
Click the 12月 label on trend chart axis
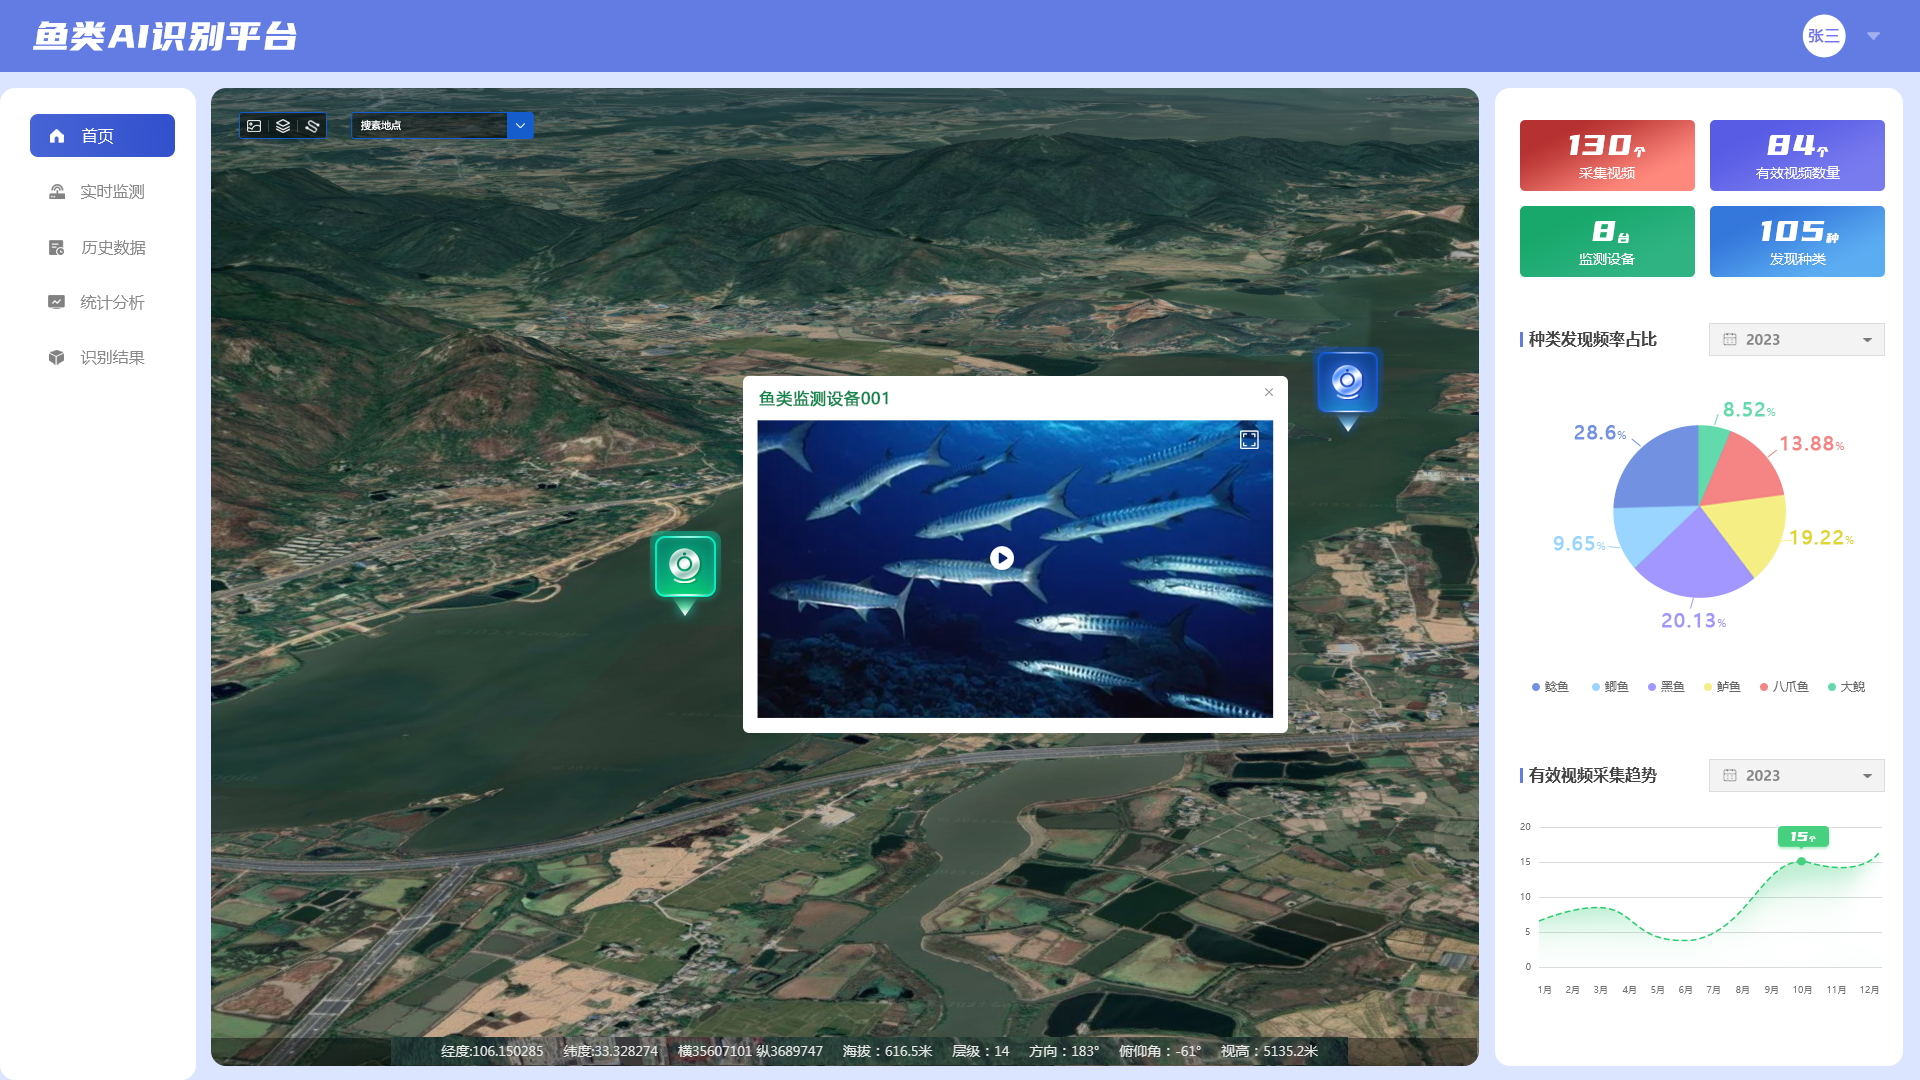point(1869,990)
